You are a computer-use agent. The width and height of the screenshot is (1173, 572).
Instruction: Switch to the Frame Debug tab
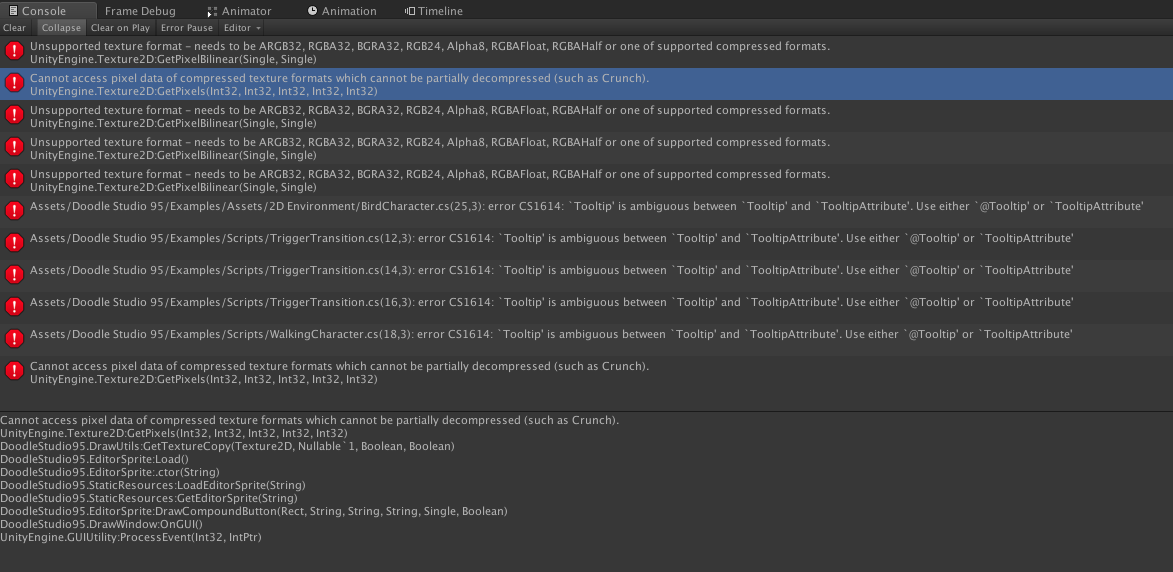tap(140, 11)
